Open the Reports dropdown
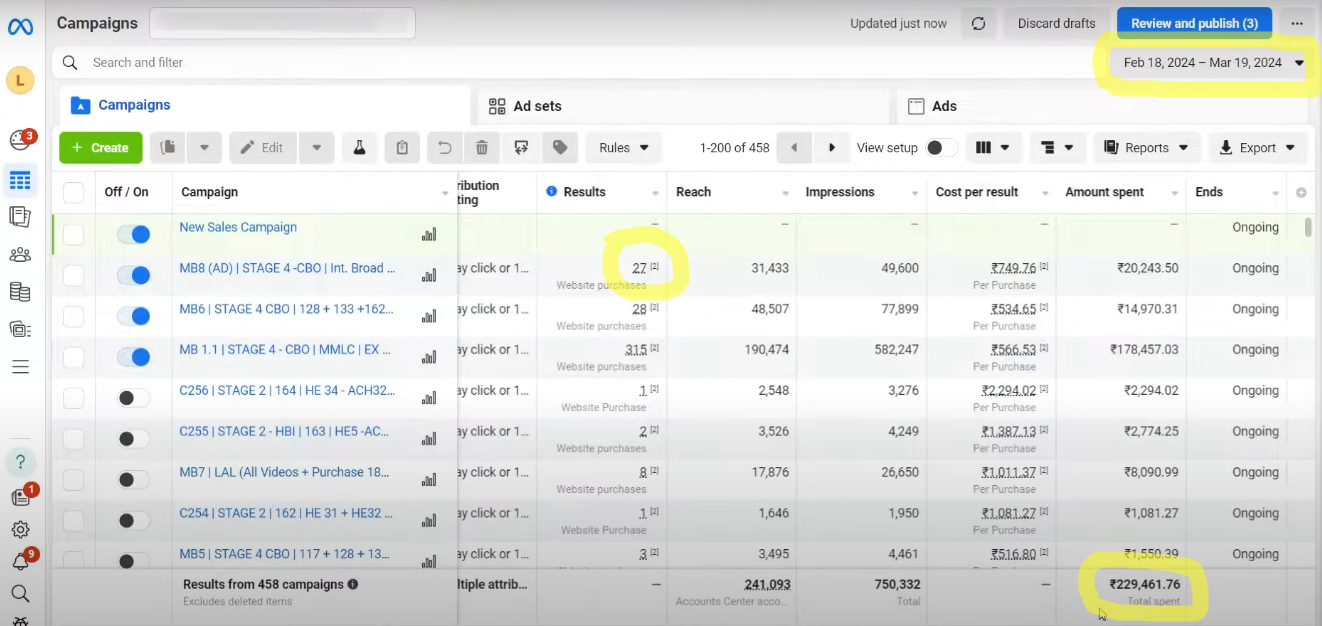 [x=1147, y=148]
